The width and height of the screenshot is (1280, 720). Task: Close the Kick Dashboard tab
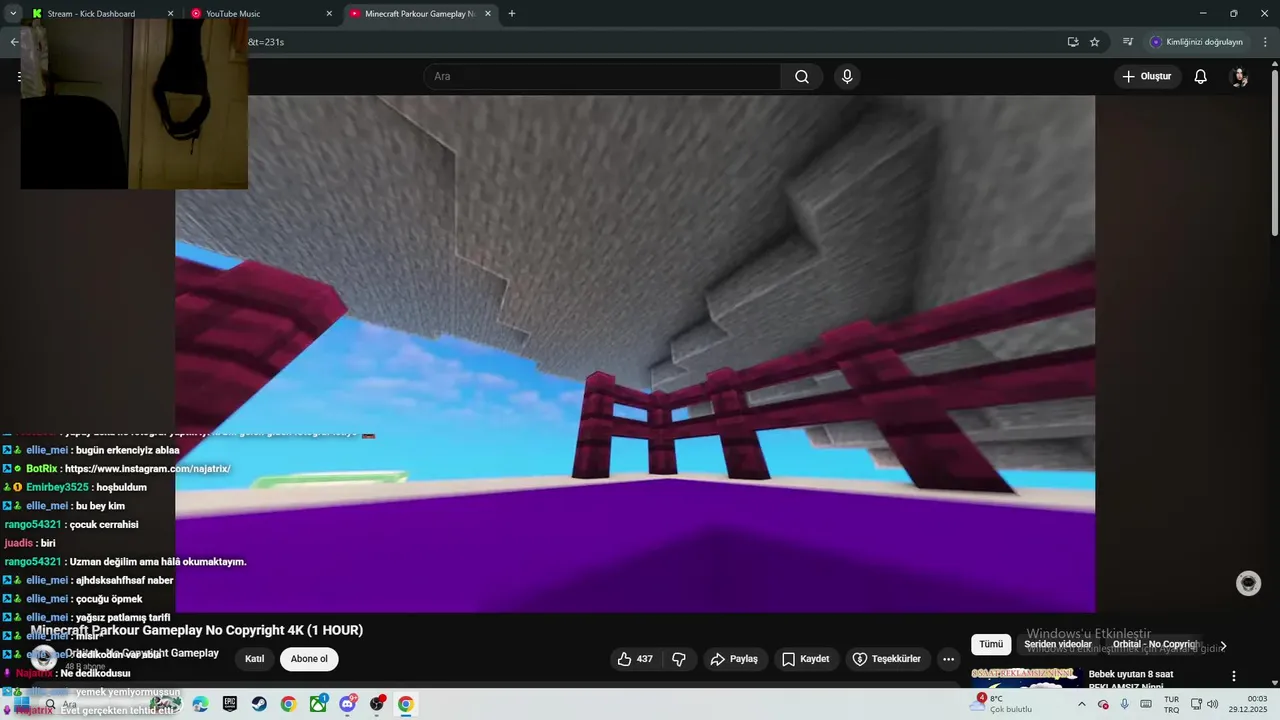tap(170, 14)
